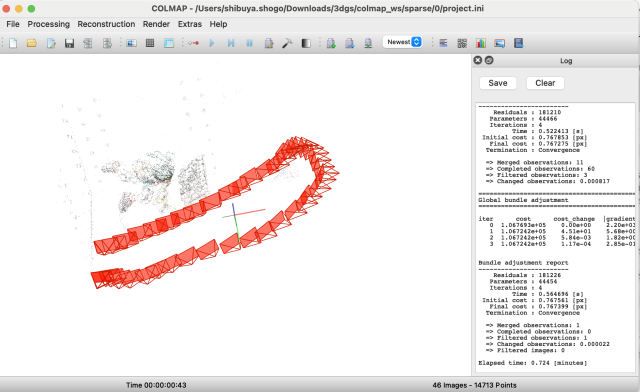This screenshot has height=392, width=640.
Task: Open project using the folder icon
Action: [31, 43]
